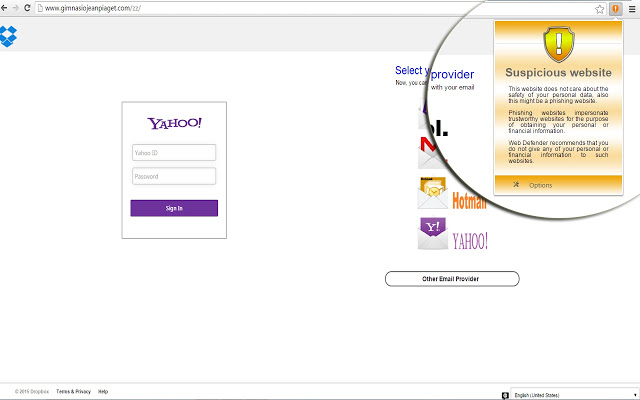Bookmark this page with the star icon
Screen dimensions: 640x400
(x=599, y=9)
